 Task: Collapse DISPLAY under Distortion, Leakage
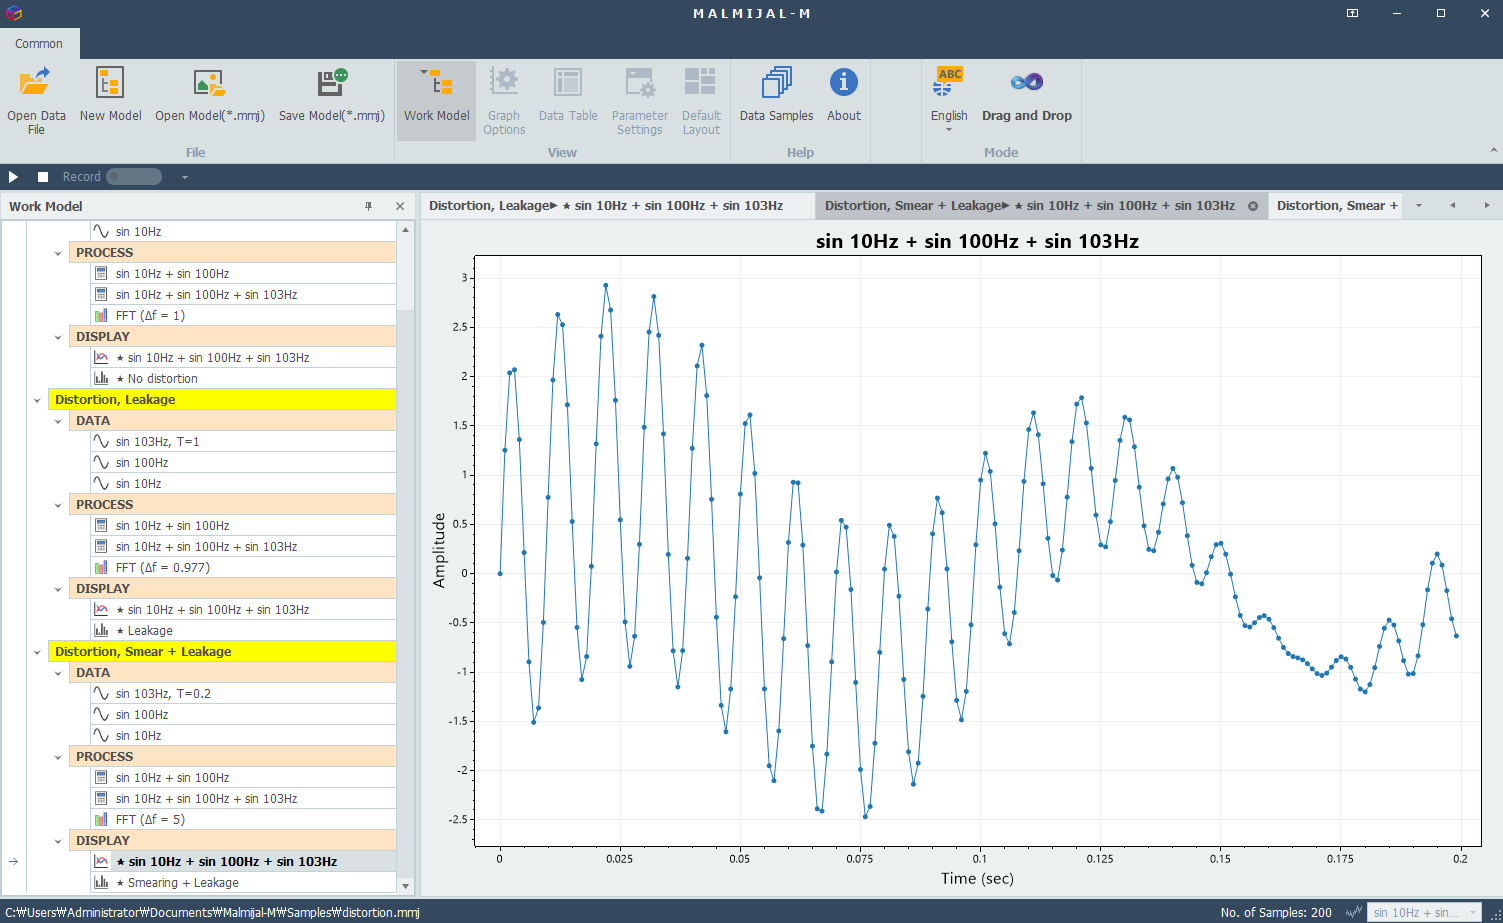pyautogui.click(x=58, y=589)
